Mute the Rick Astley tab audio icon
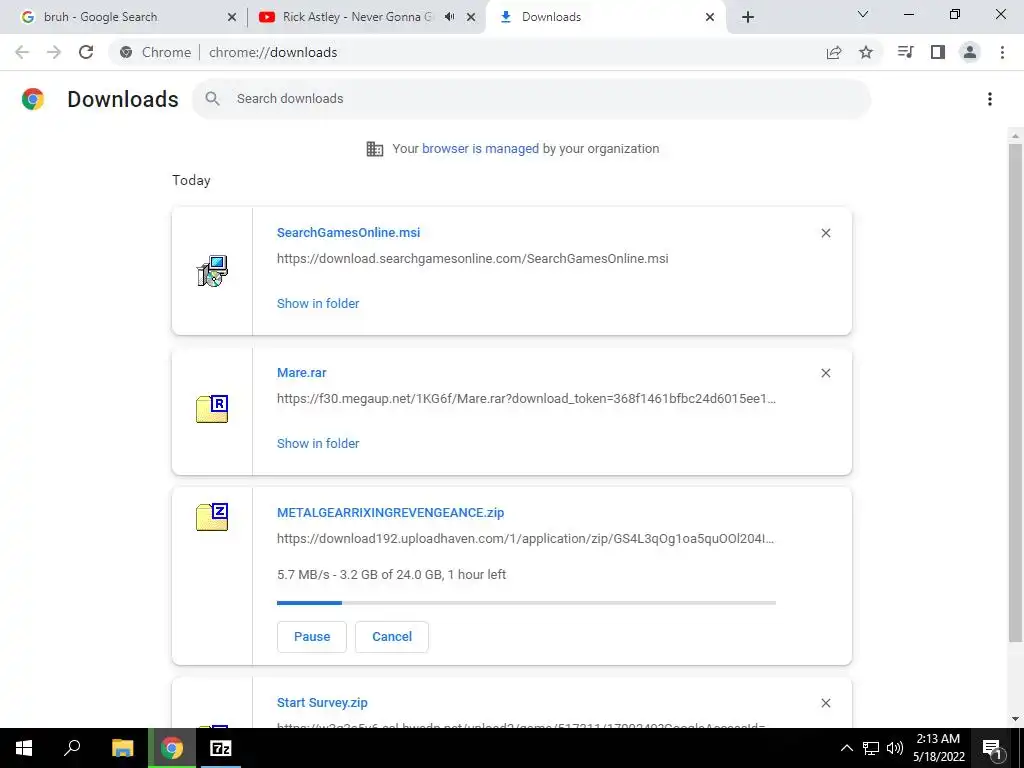 [449, 17]
